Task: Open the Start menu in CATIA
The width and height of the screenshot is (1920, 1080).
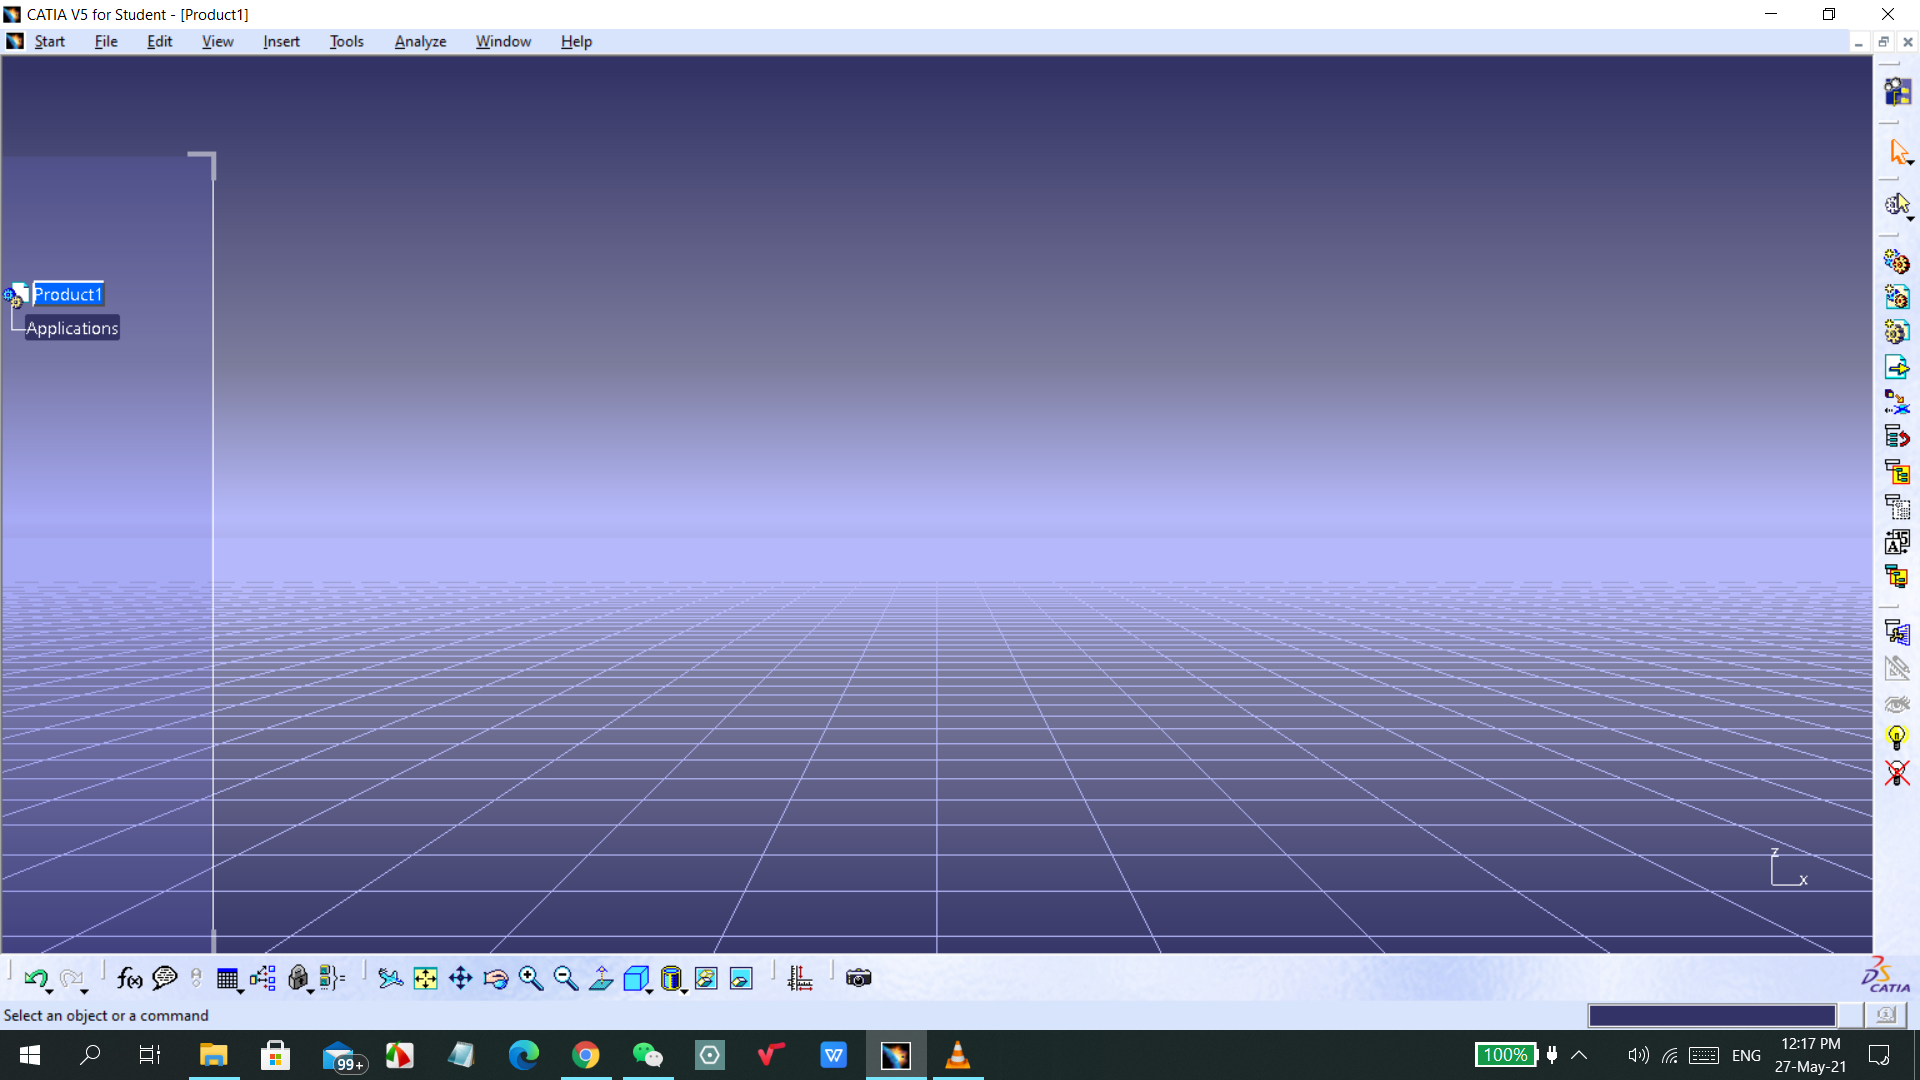Action: click(x=50, y=41)
